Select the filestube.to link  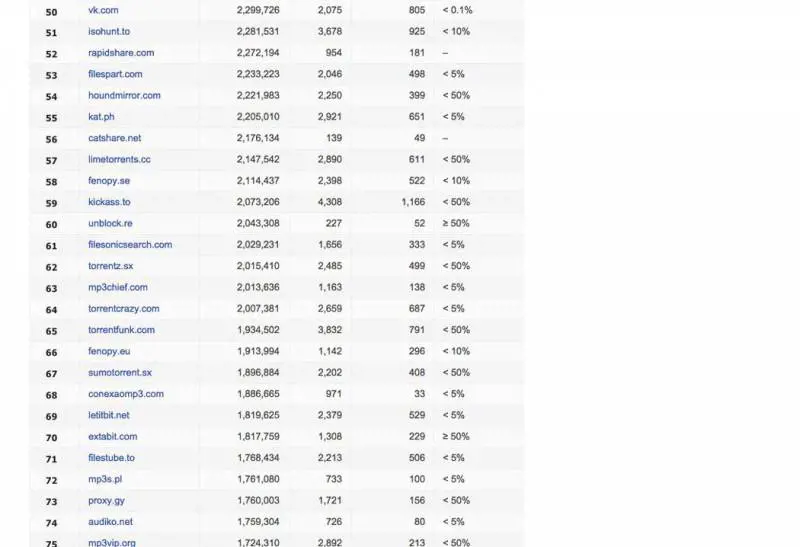point(111,458)
